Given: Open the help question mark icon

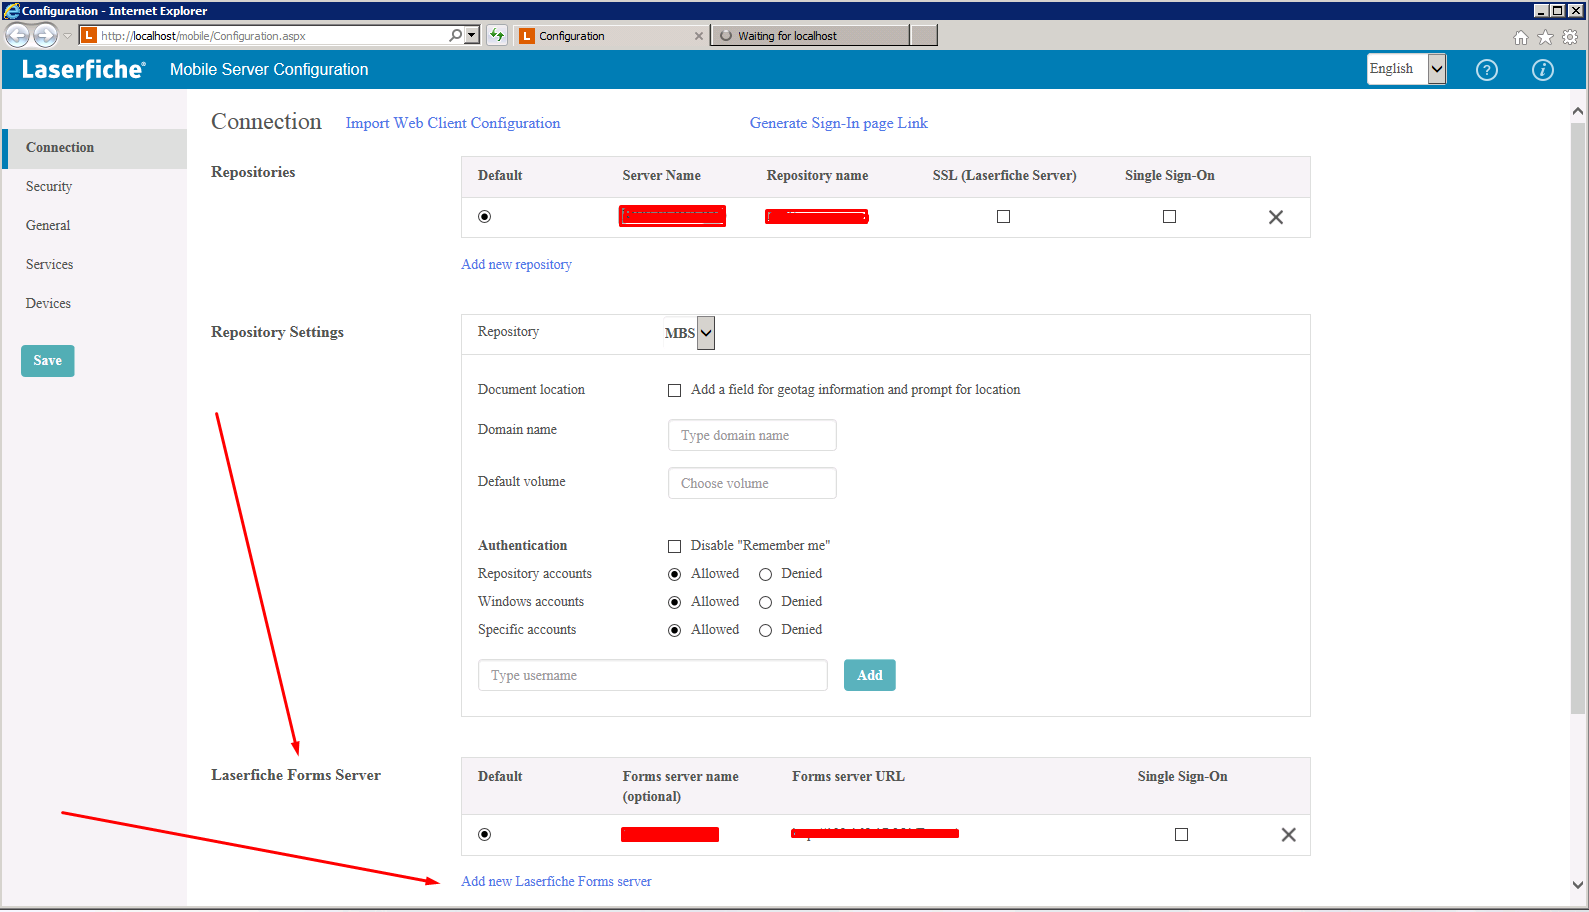Looking at the screenshot, I should click(1487, 70).
